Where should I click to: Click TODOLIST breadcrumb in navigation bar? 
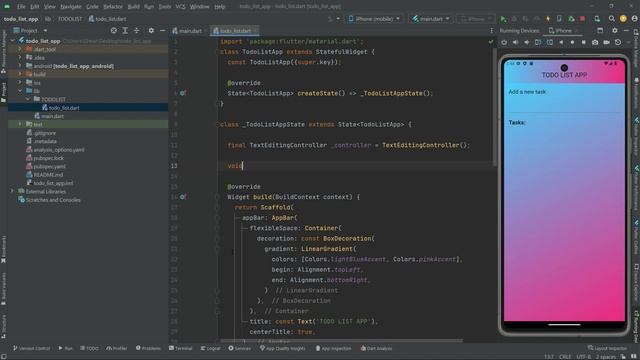[69, 19]
